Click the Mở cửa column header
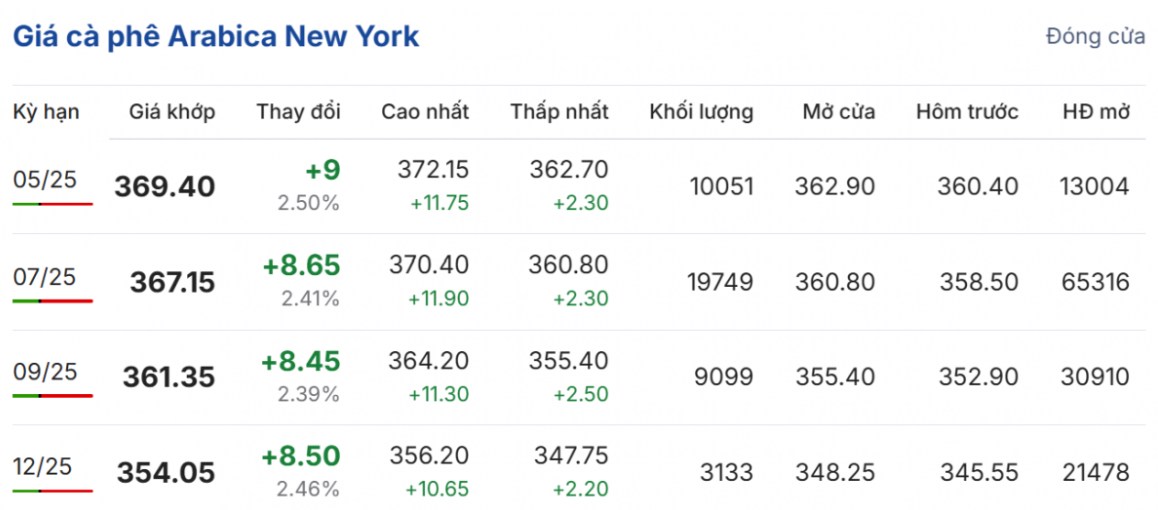This screenshot has width=1158, height=510. 838,111
